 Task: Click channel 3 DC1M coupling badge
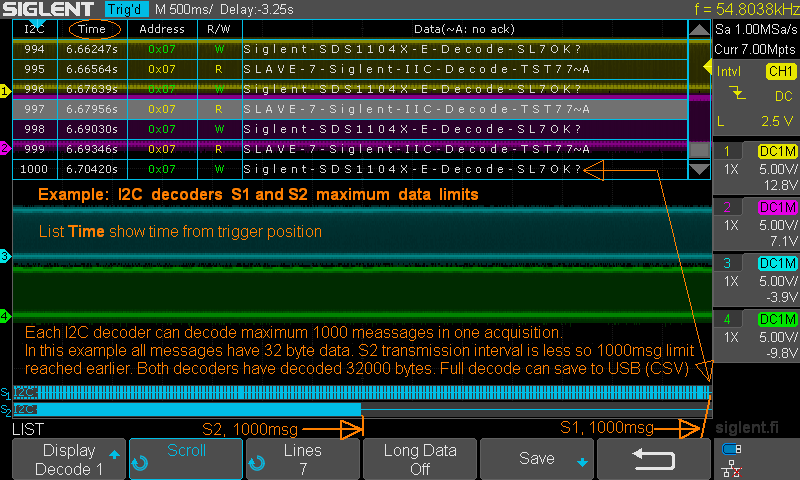(778, 264)
